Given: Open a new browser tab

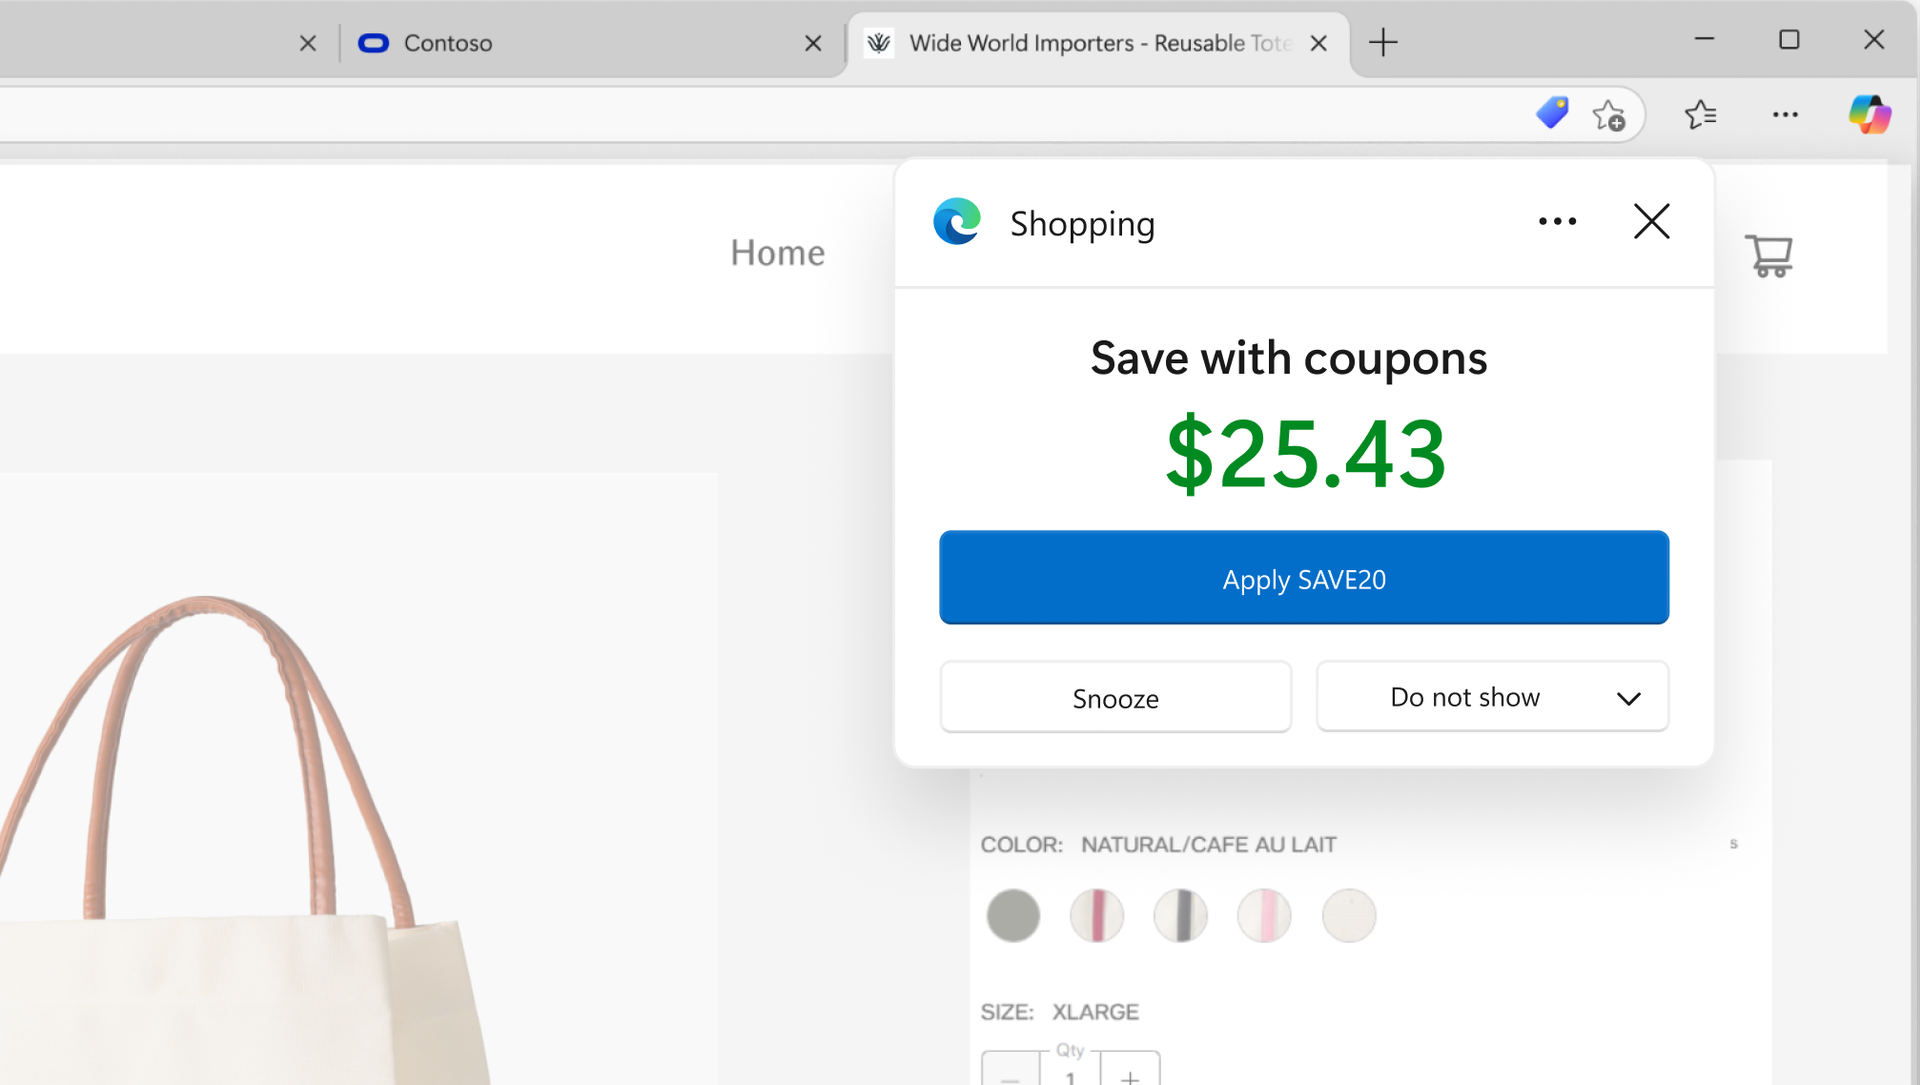Looking at the screenshot, I should click(x=1383, y=43).
